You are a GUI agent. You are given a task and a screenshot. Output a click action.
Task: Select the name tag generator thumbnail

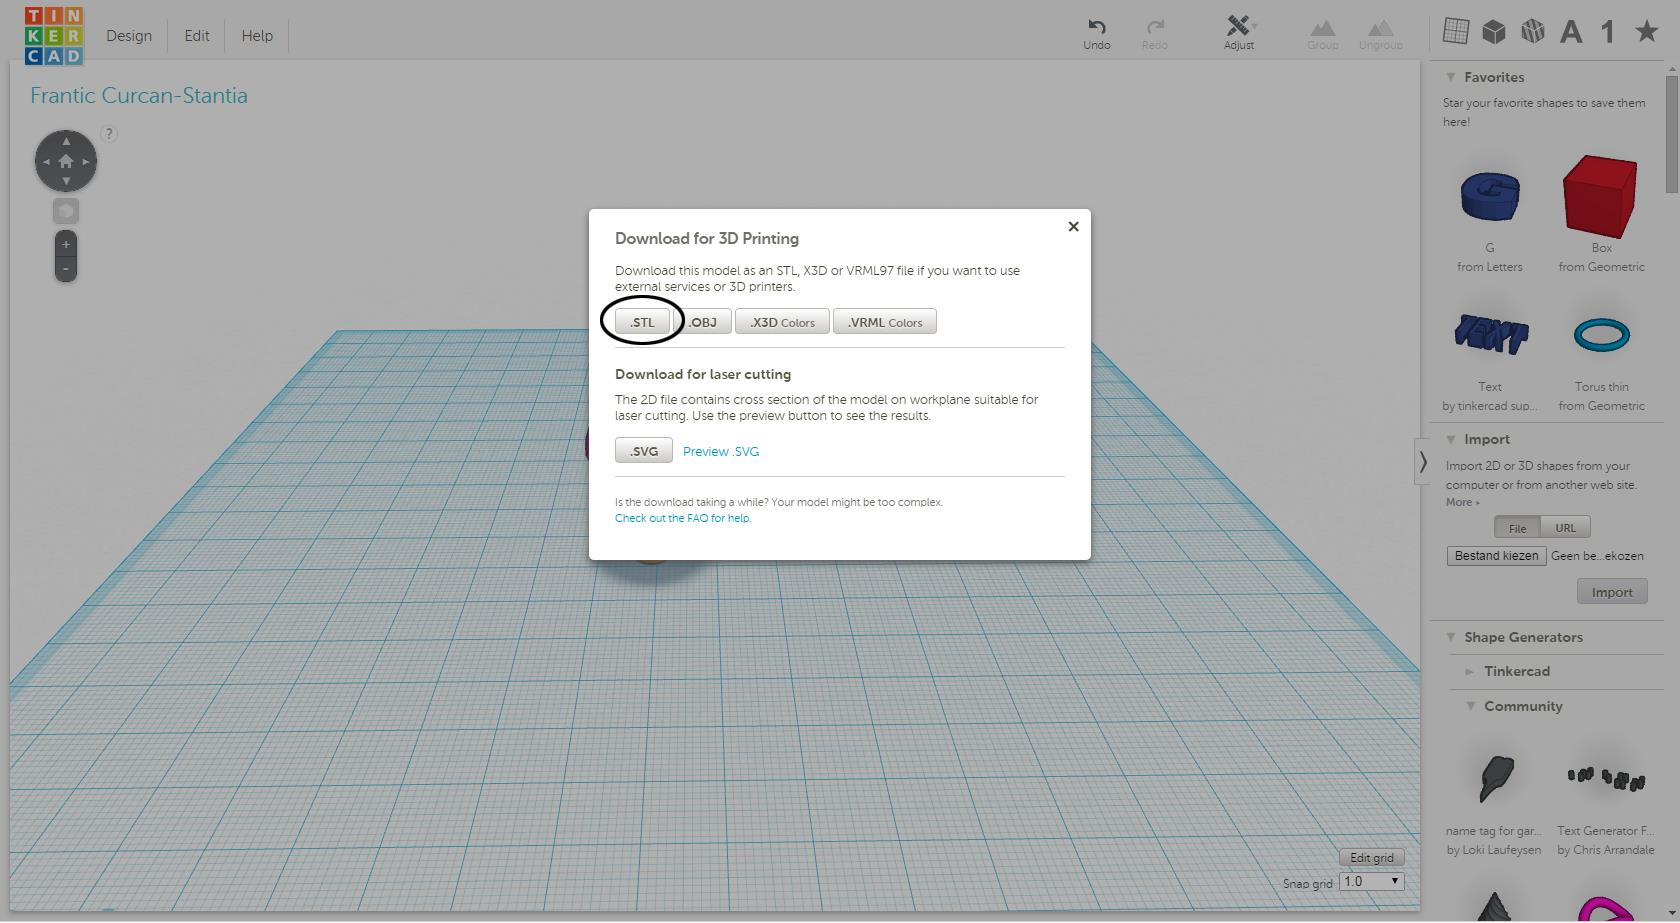(x=1496, y=779)
